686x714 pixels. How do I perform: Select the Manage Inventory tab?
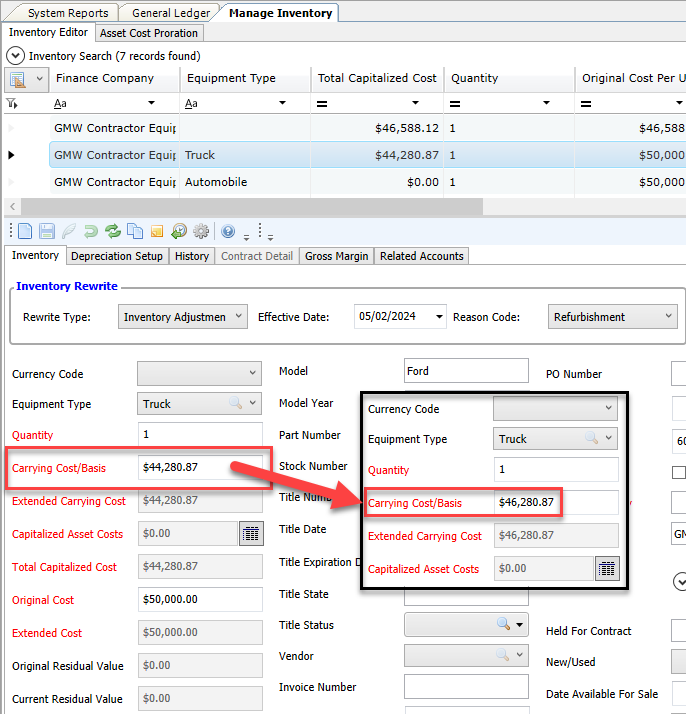(x=280, y=13)
